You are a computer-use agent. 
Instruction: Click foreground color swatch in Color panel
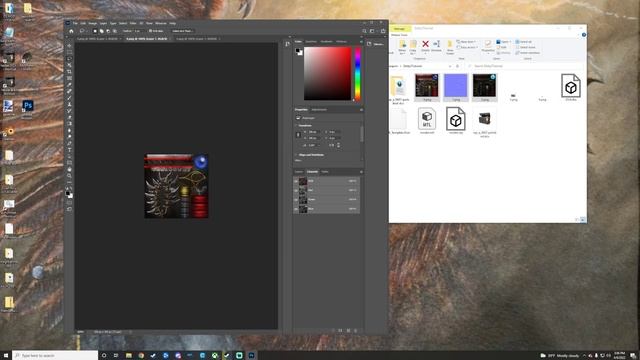[x=298, y=51]
